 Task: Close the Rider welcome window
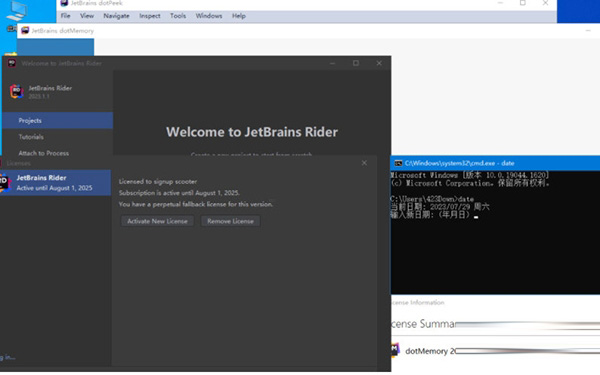point(379,63)
